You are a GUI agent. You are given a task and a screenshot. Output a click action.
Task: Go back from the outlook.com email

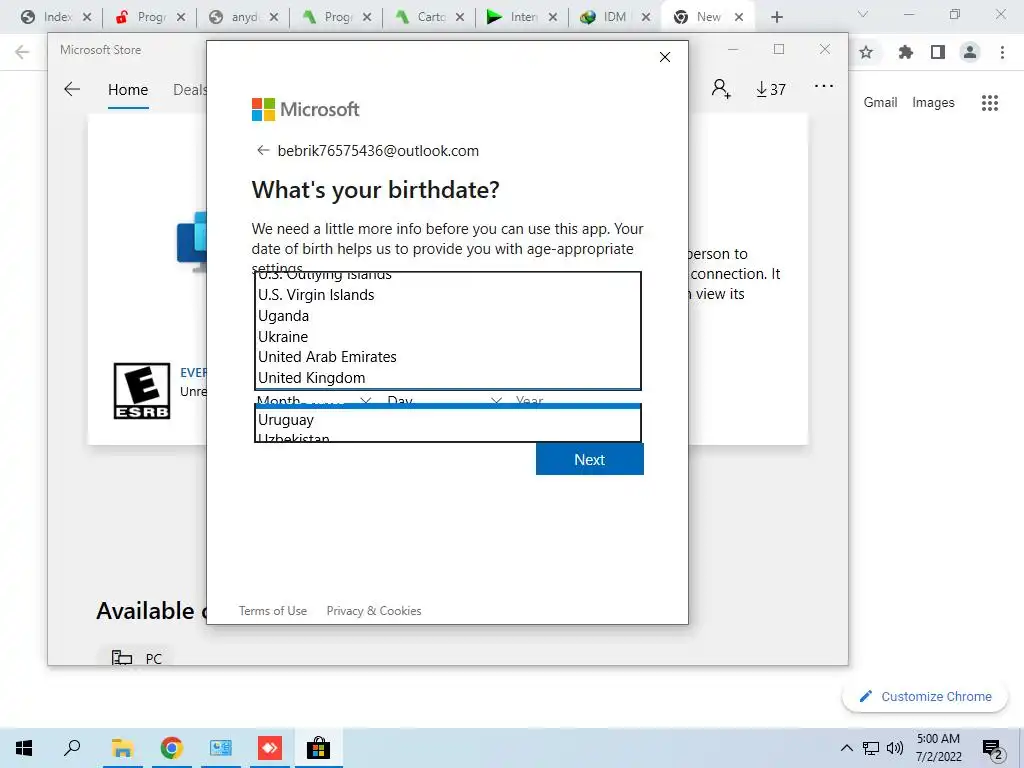(x=263, y=151)
